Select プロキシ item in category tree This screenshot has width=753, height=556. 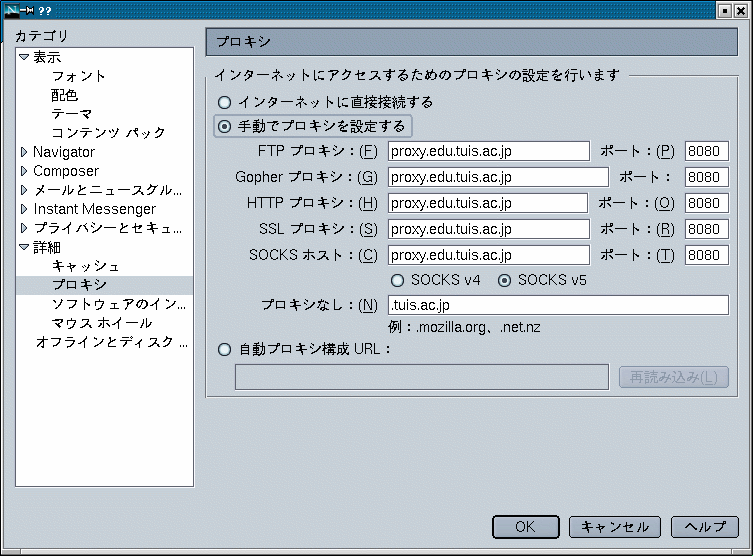coord(104,285)
